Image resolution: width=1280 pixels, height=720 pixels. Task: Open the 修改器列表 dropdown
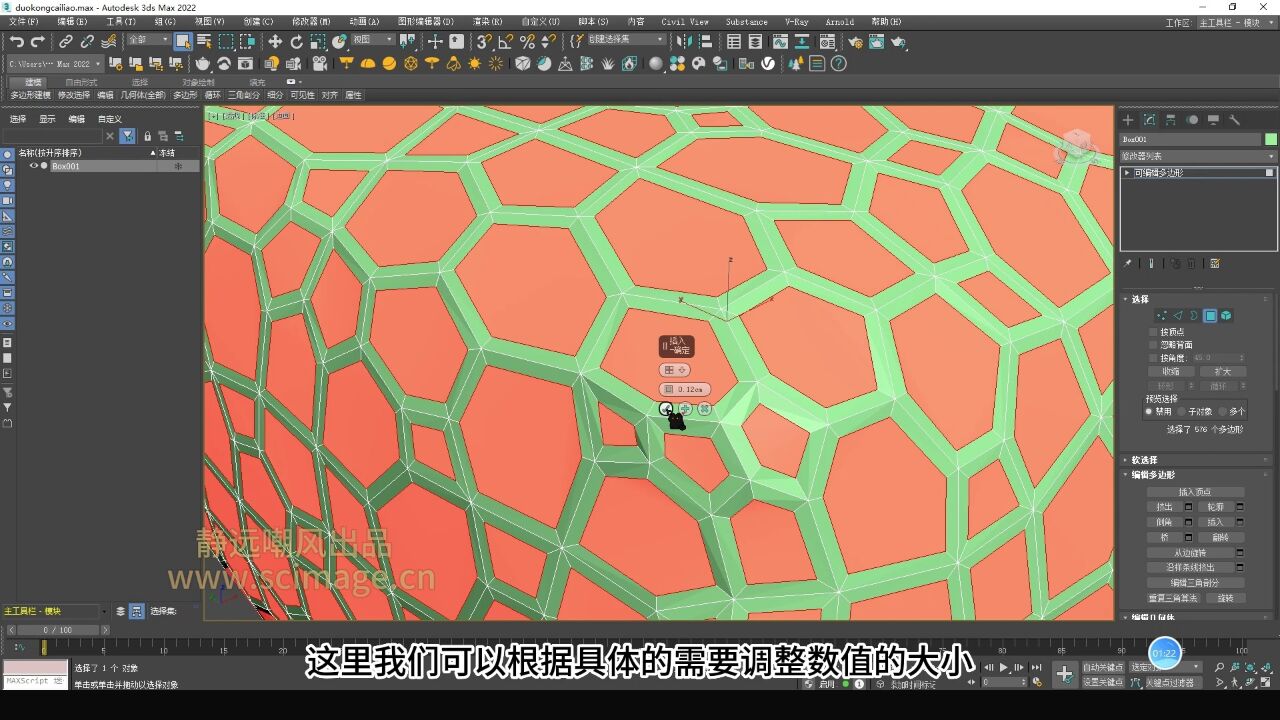[x=1198, y=156]
